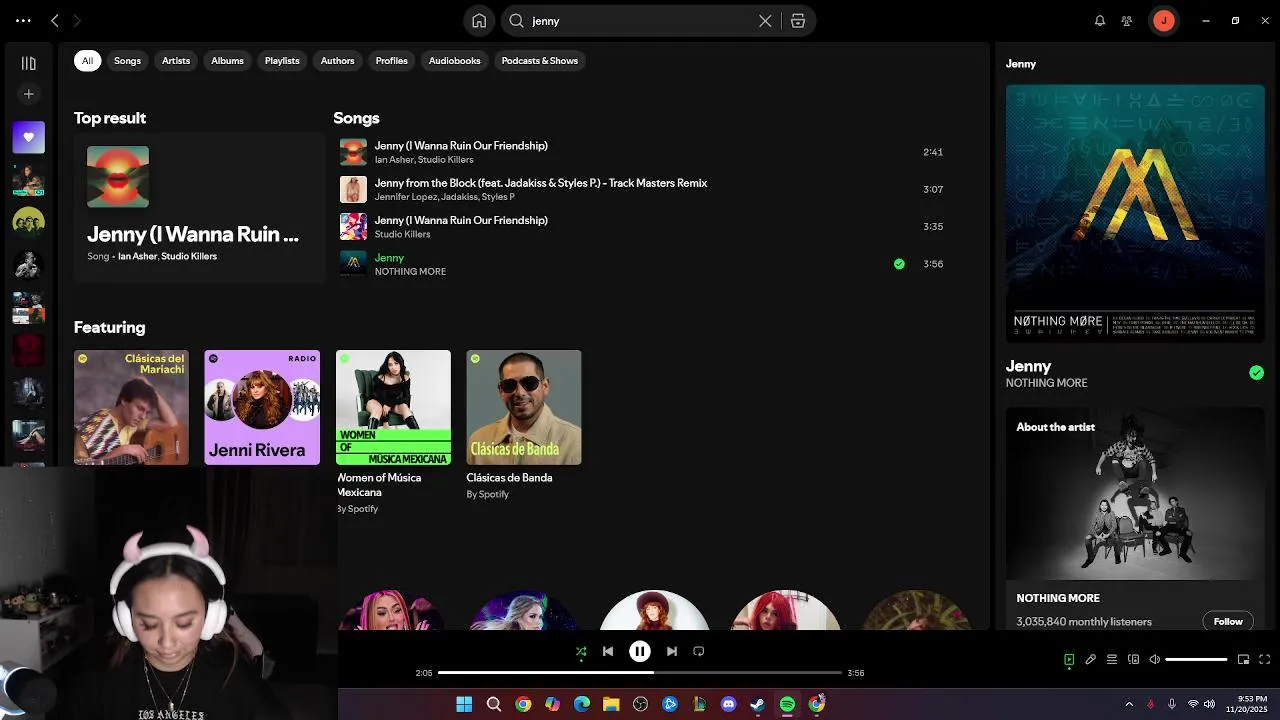Image resolution: width=1280 pixels, height=720 pixels.
Task: Open Women of Música Mexicana playlist
Action: click(393, 407)
